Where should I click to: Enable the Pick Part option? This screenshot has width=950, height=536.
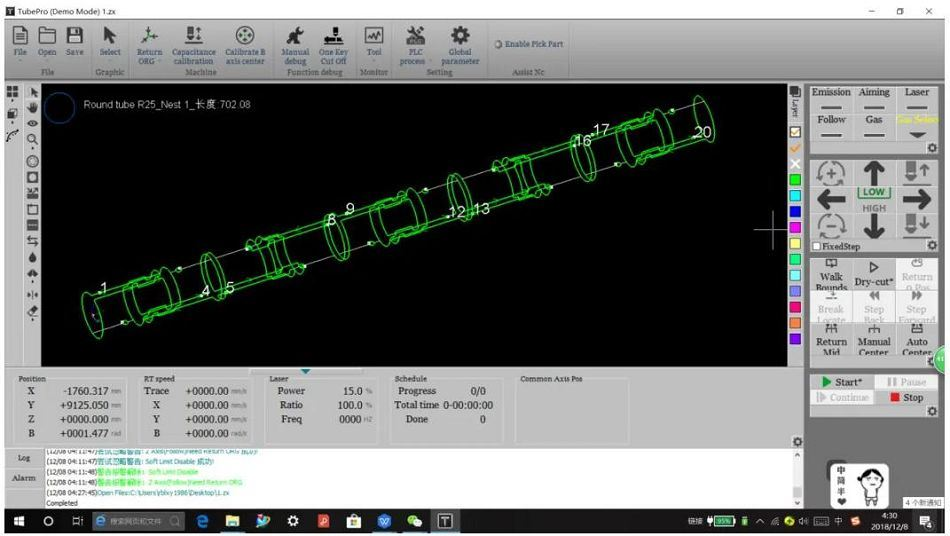click(528, 44)
